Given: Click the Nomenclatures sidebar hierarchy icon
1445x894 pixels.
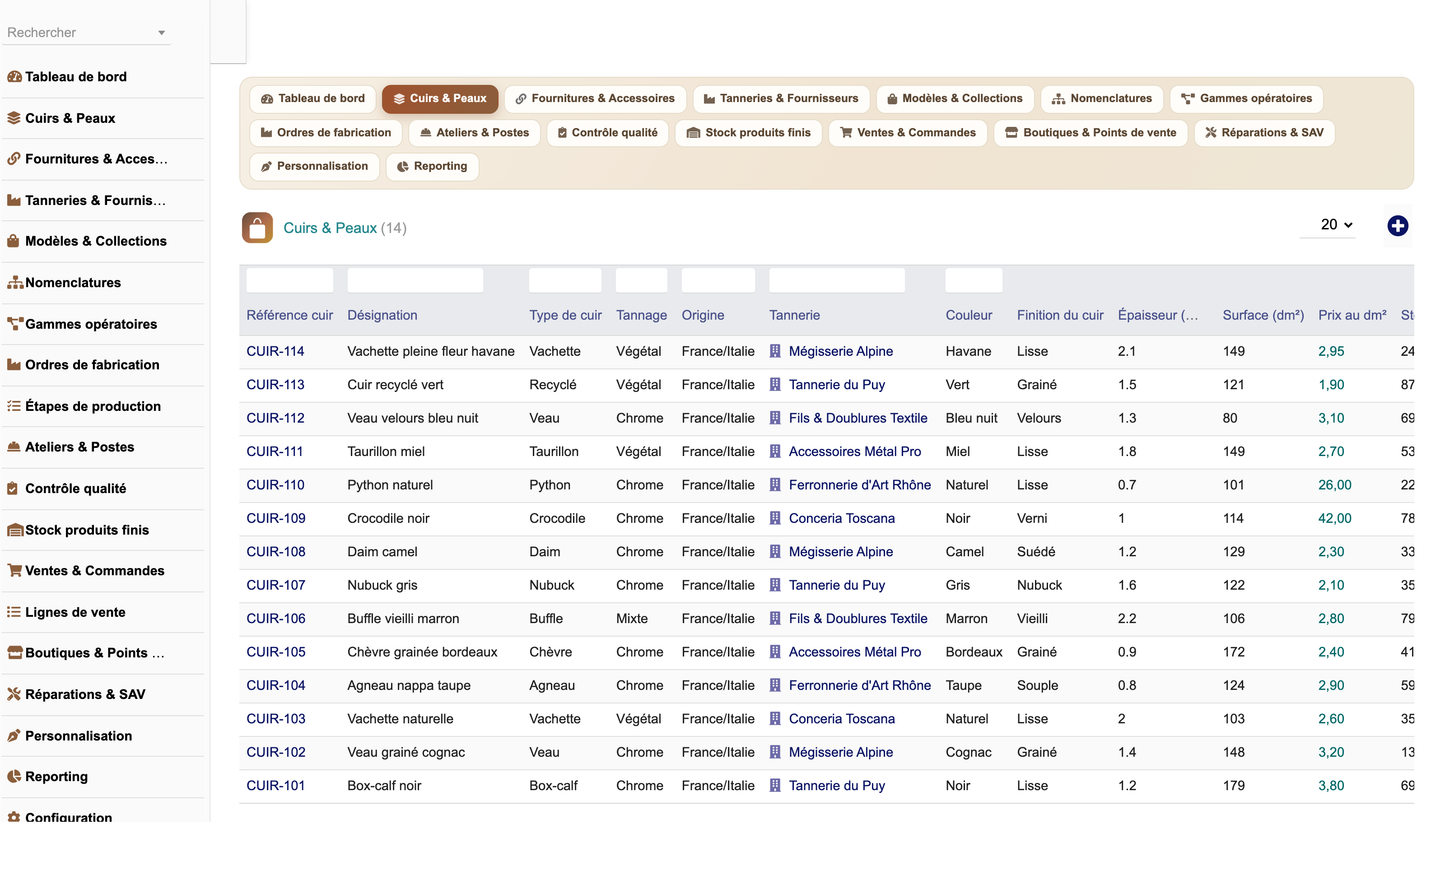Looking at the screenshot, I should [15, 283].
